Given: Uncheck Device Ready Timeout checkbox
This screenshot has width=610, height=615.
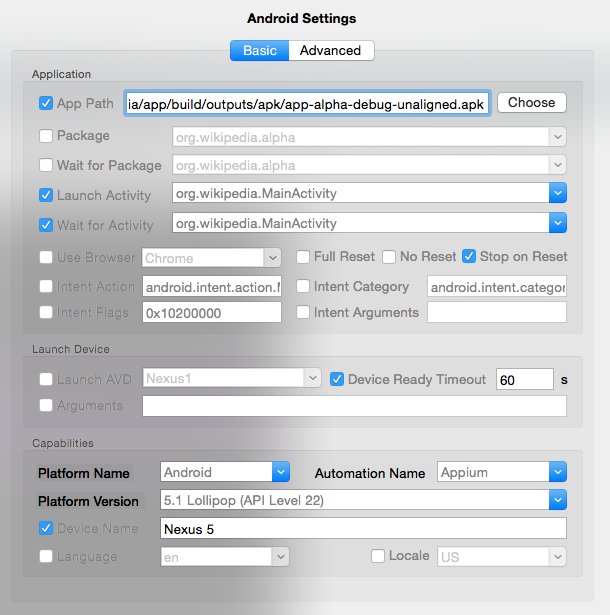Looking at the screenshot, I should 337,379.
